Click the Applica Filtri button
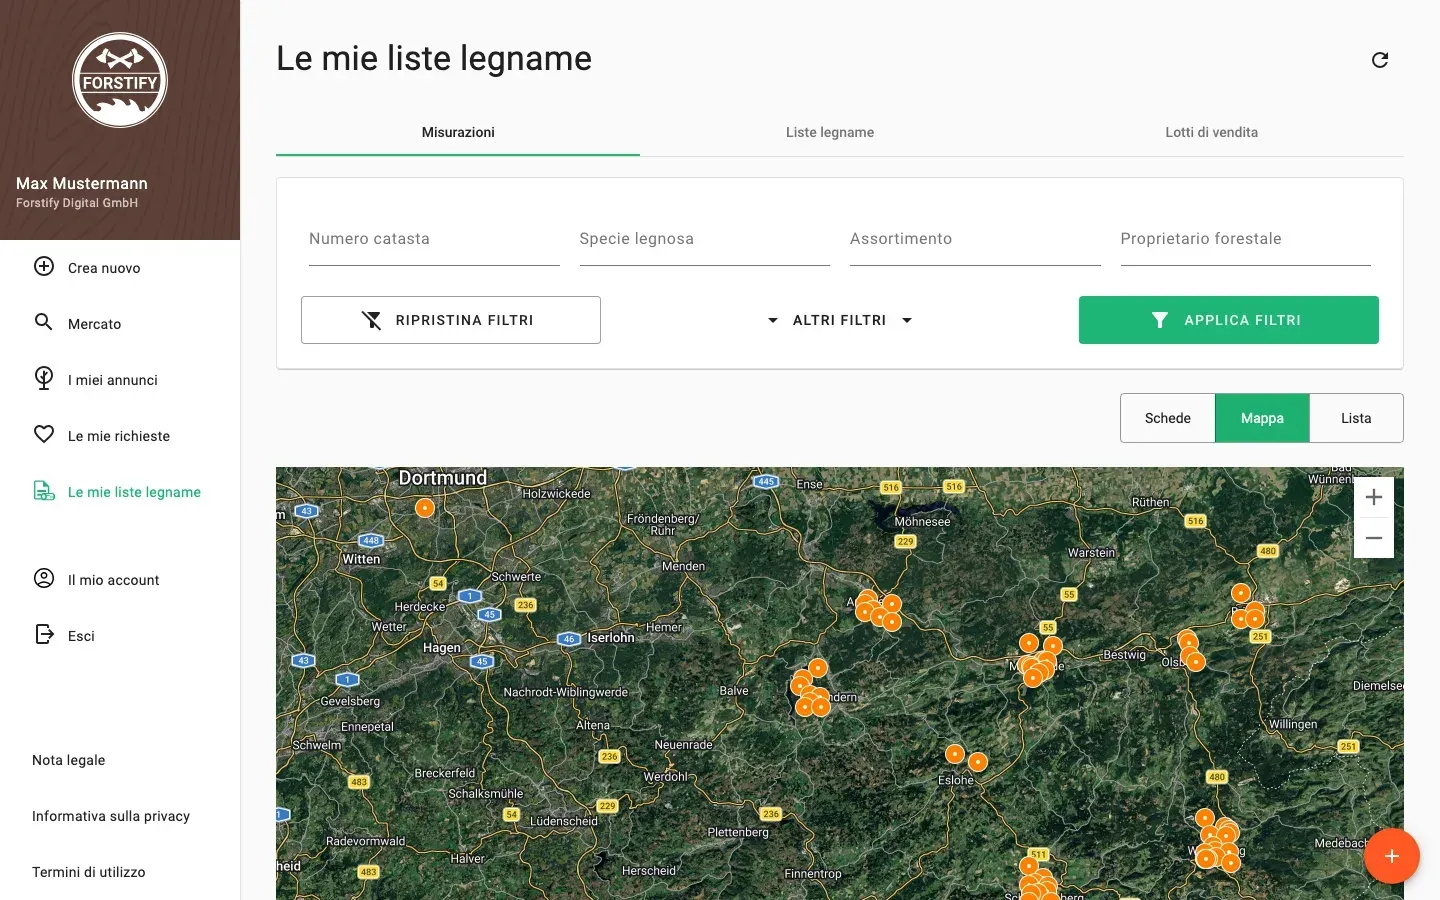Screen dimensions: 1440x900 pyautogui.click(x=1229, y=320)
